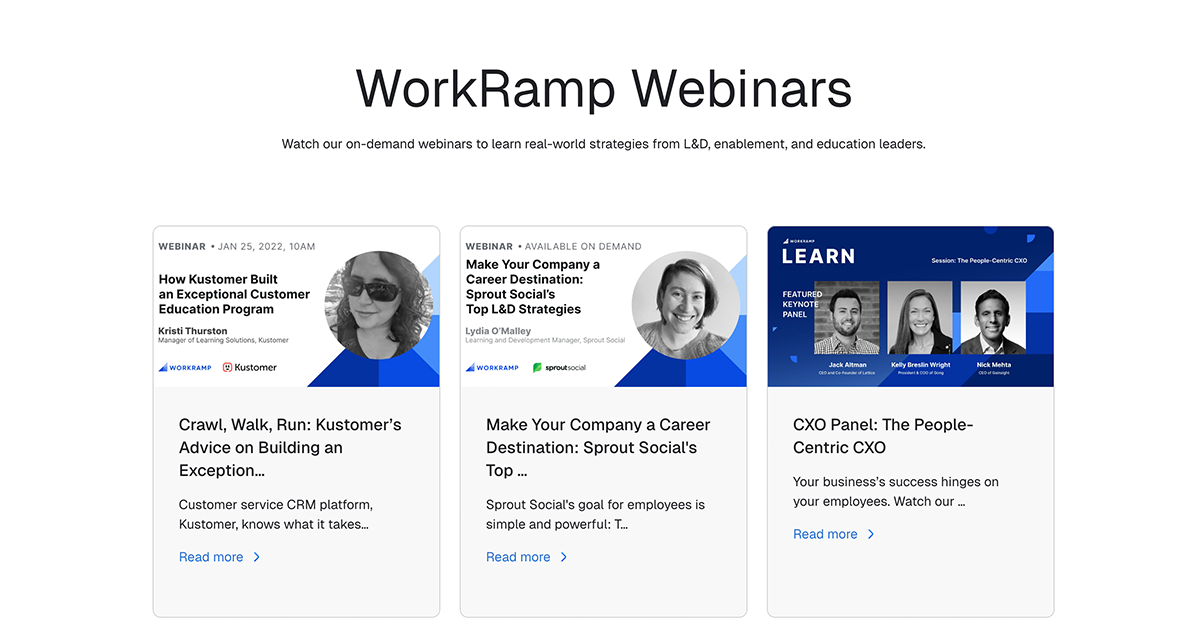This screenshot has height=630, width=1200.
Task: Click the Crawl, Walk, Run webinar title
Action: 289,447
